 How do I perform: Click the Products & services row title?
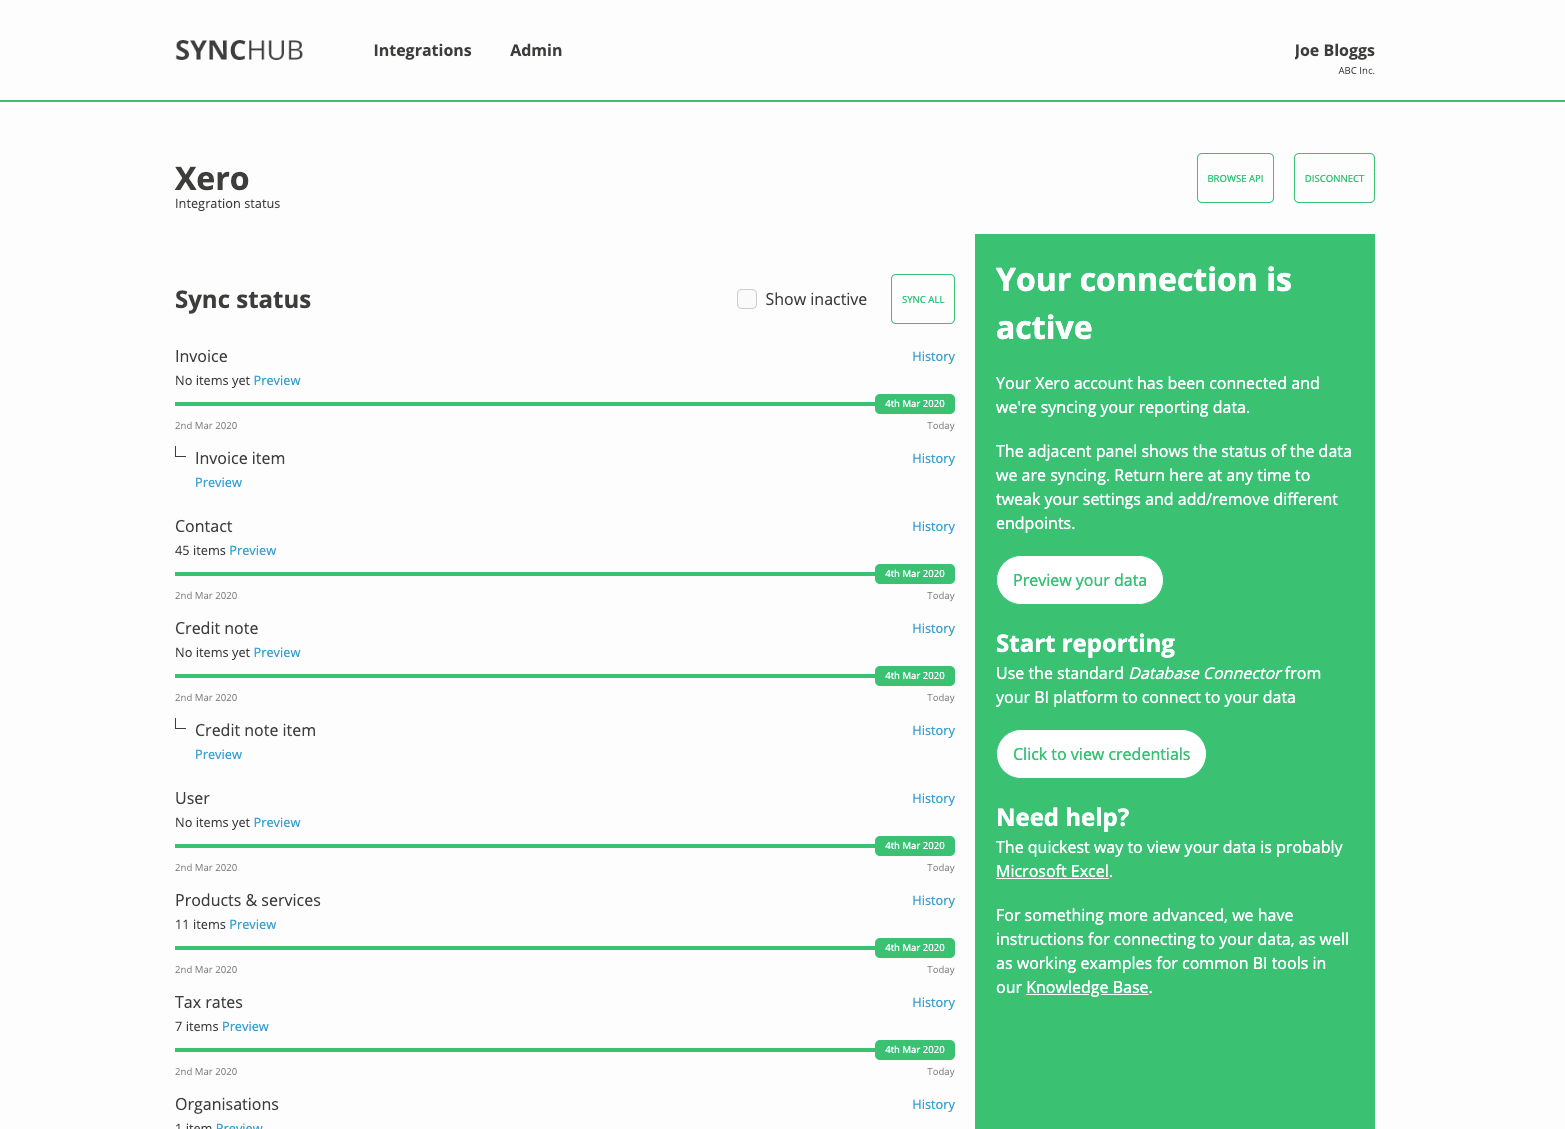coord(248,900)
